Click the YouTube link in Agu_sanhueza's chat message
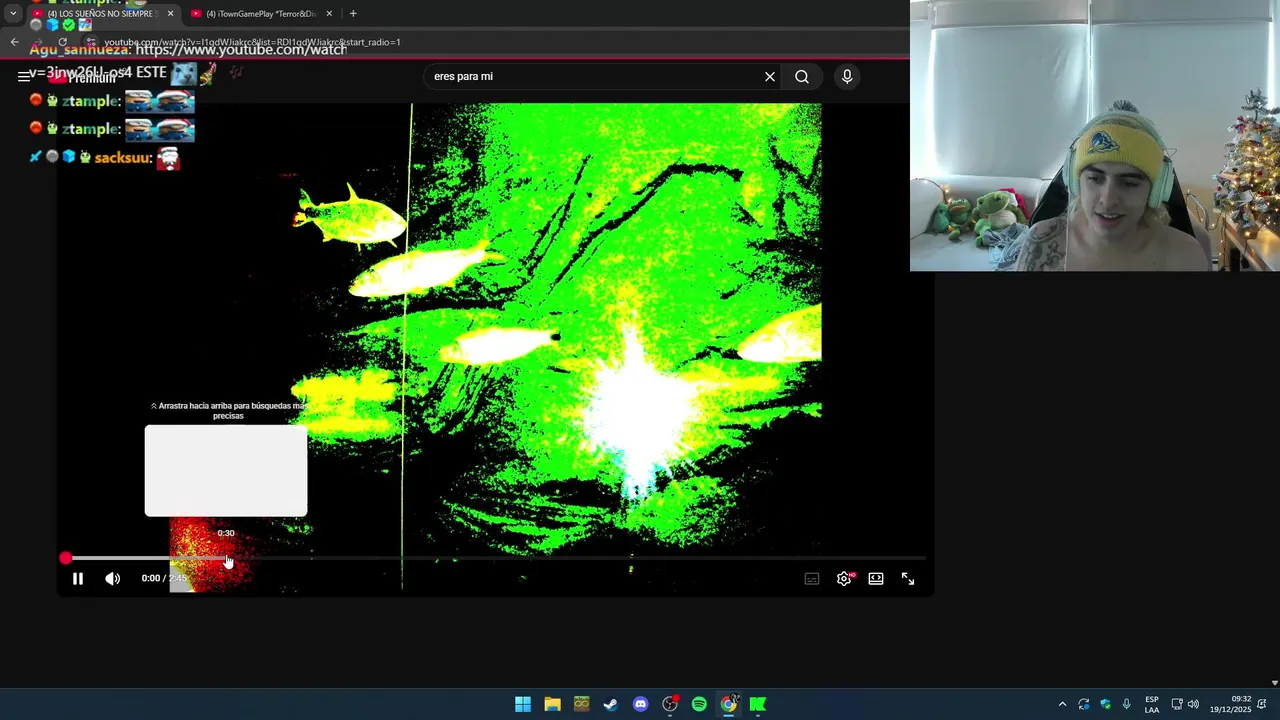The height and width of the screenshot is (720, 1280). [x=240, y=49]
